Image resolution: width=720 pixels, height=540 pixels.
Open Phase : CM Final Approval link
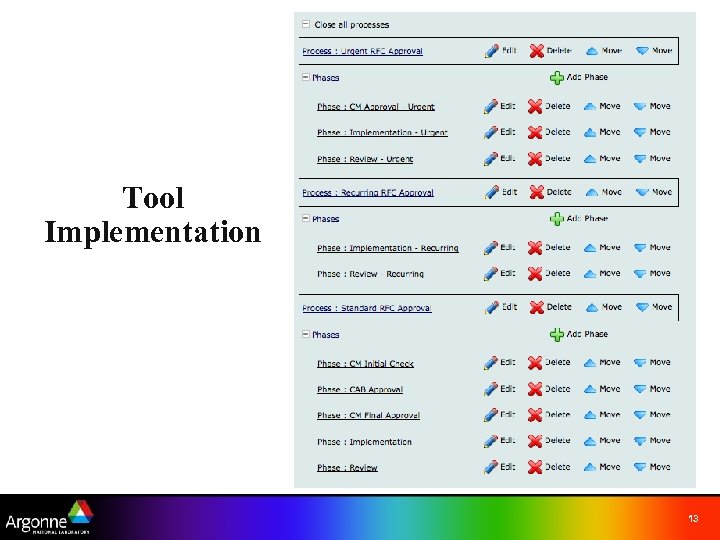point(368,416)
